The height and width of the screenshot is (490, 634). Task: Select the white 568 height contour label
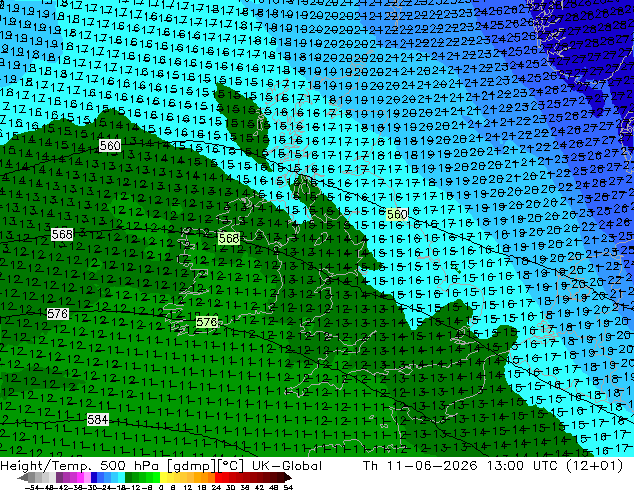tap(62, 234)
